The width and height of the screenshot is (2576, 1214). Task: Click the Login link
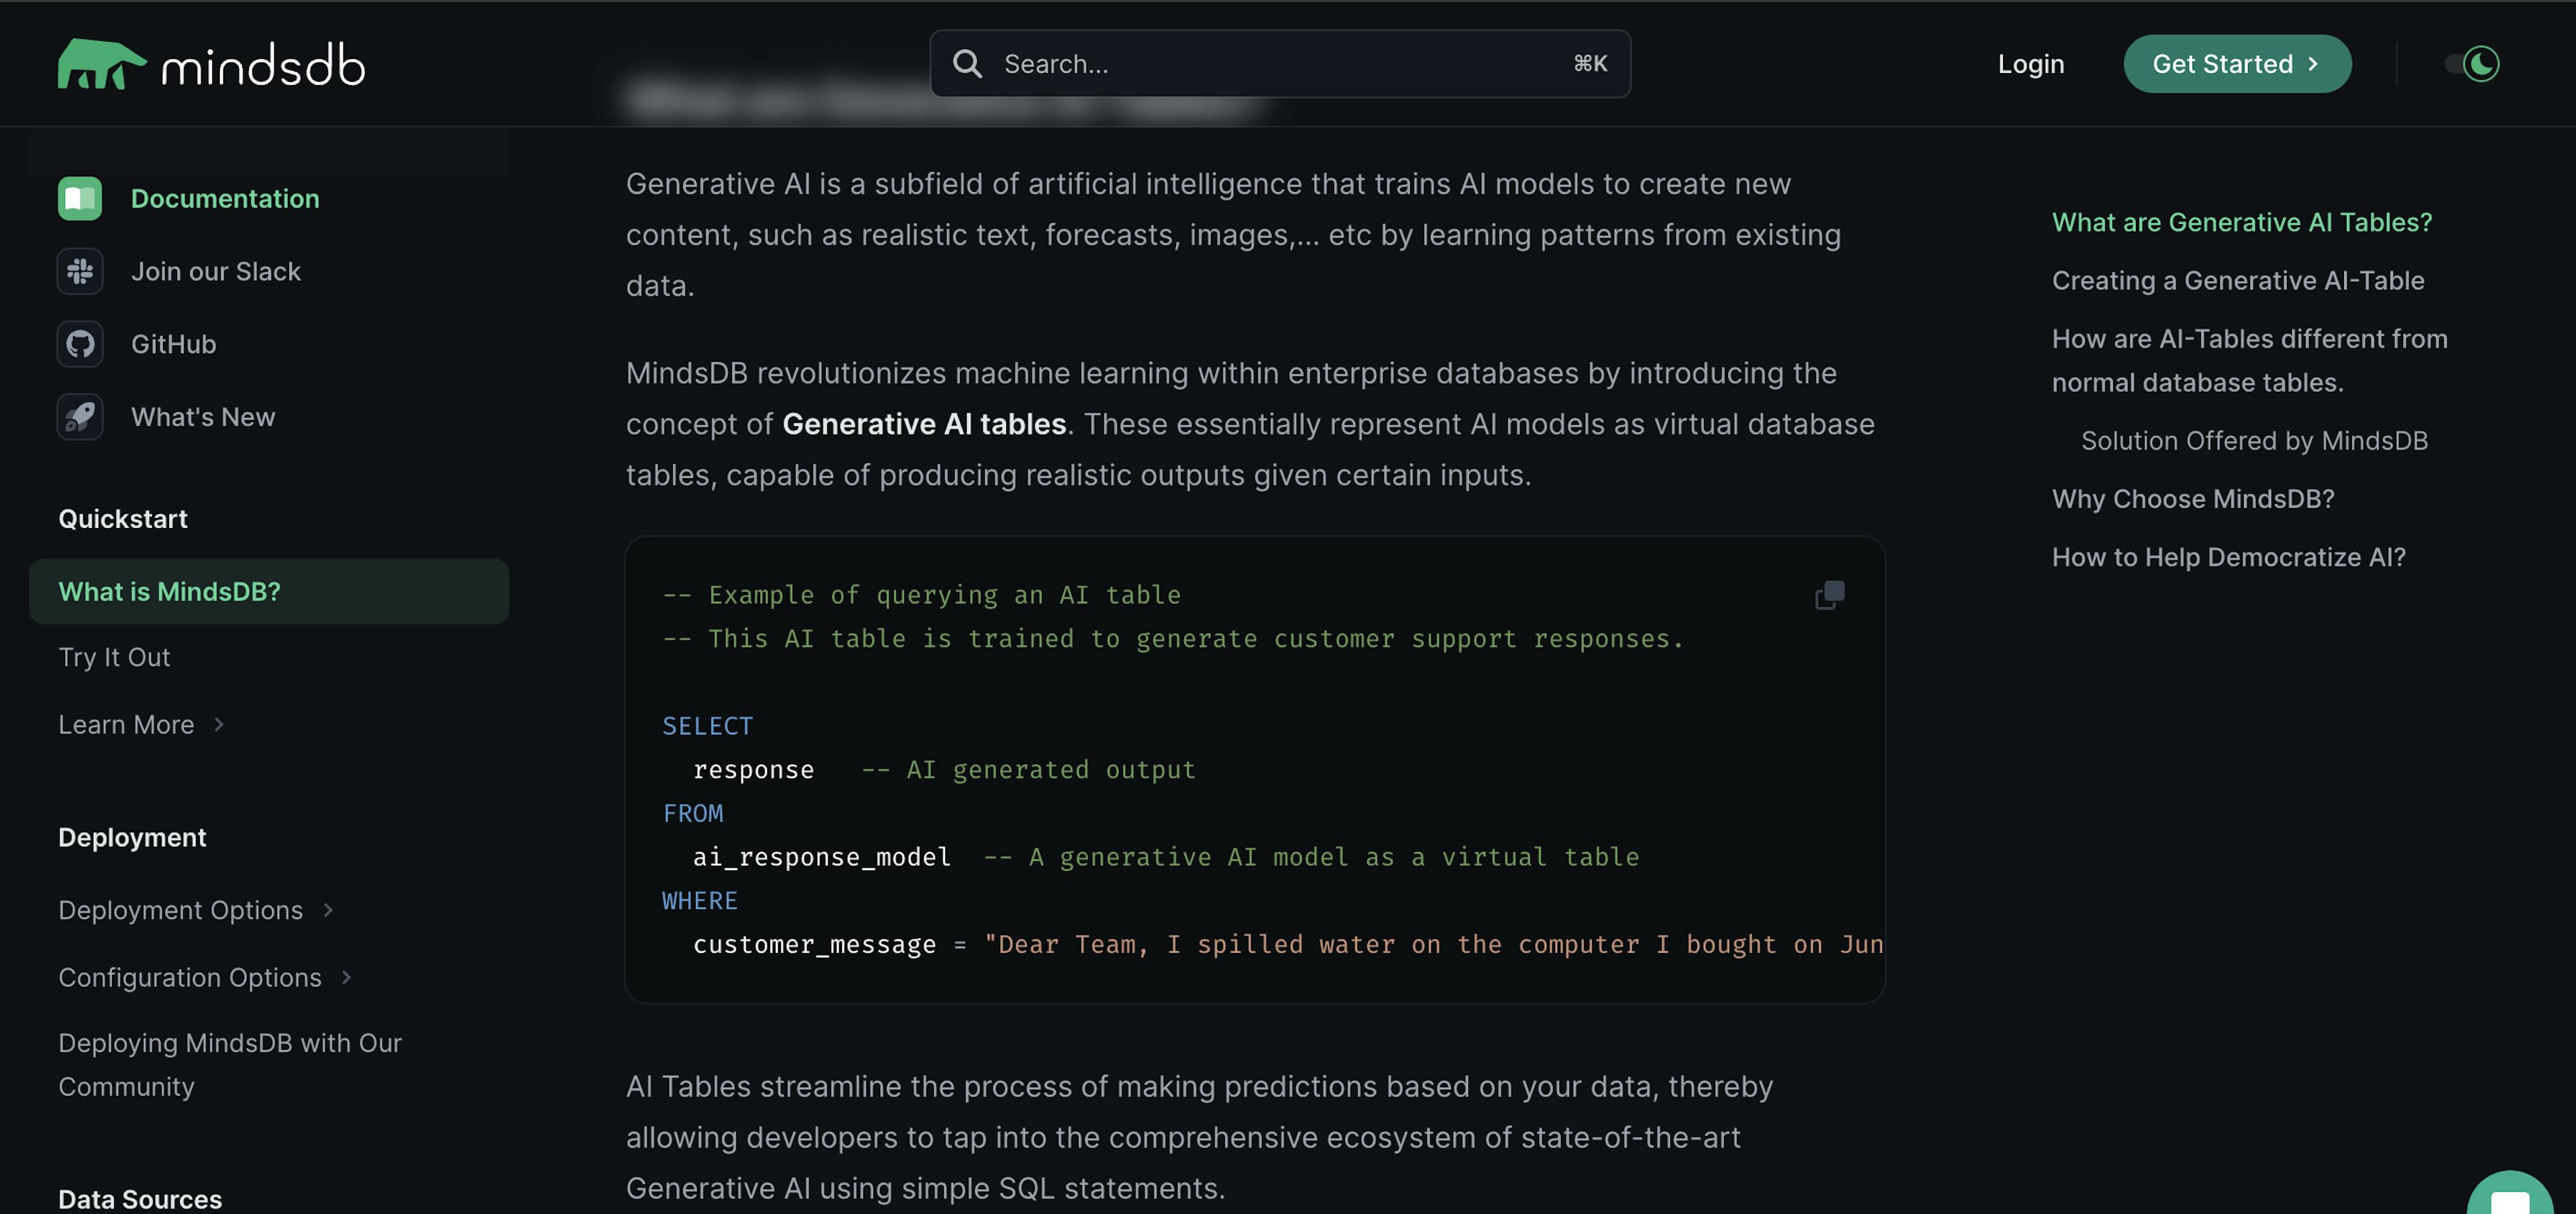coord(2030,63)
